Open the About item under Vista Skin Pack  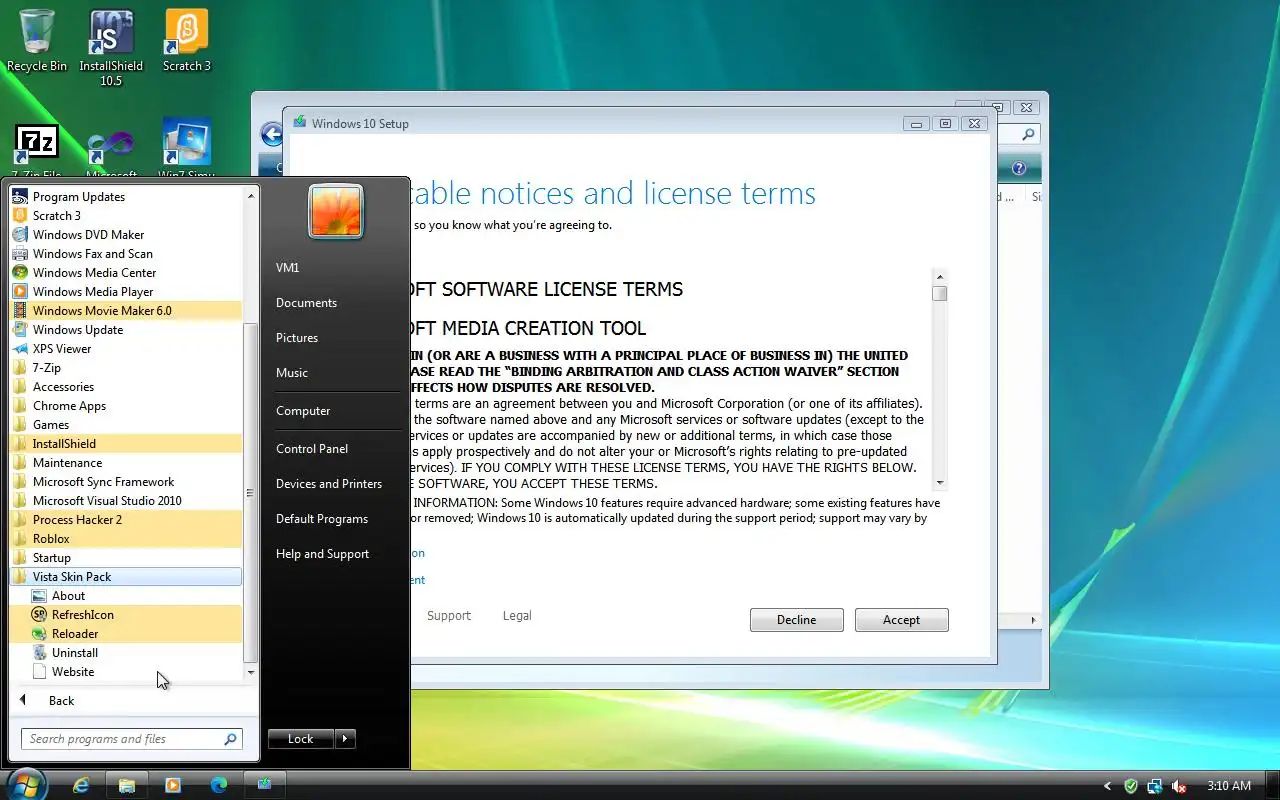pyautogui.click(x=126, y=596)
